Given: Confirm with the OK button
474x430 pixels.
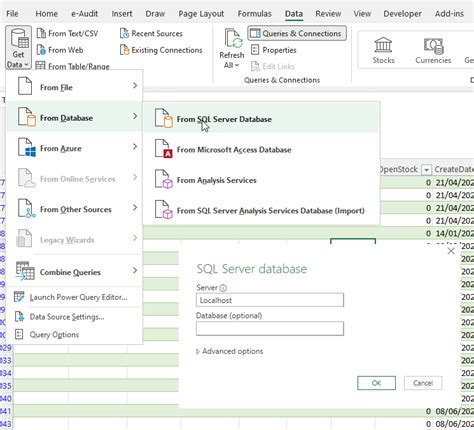Looking at the screenshot, I should (376, 383).
